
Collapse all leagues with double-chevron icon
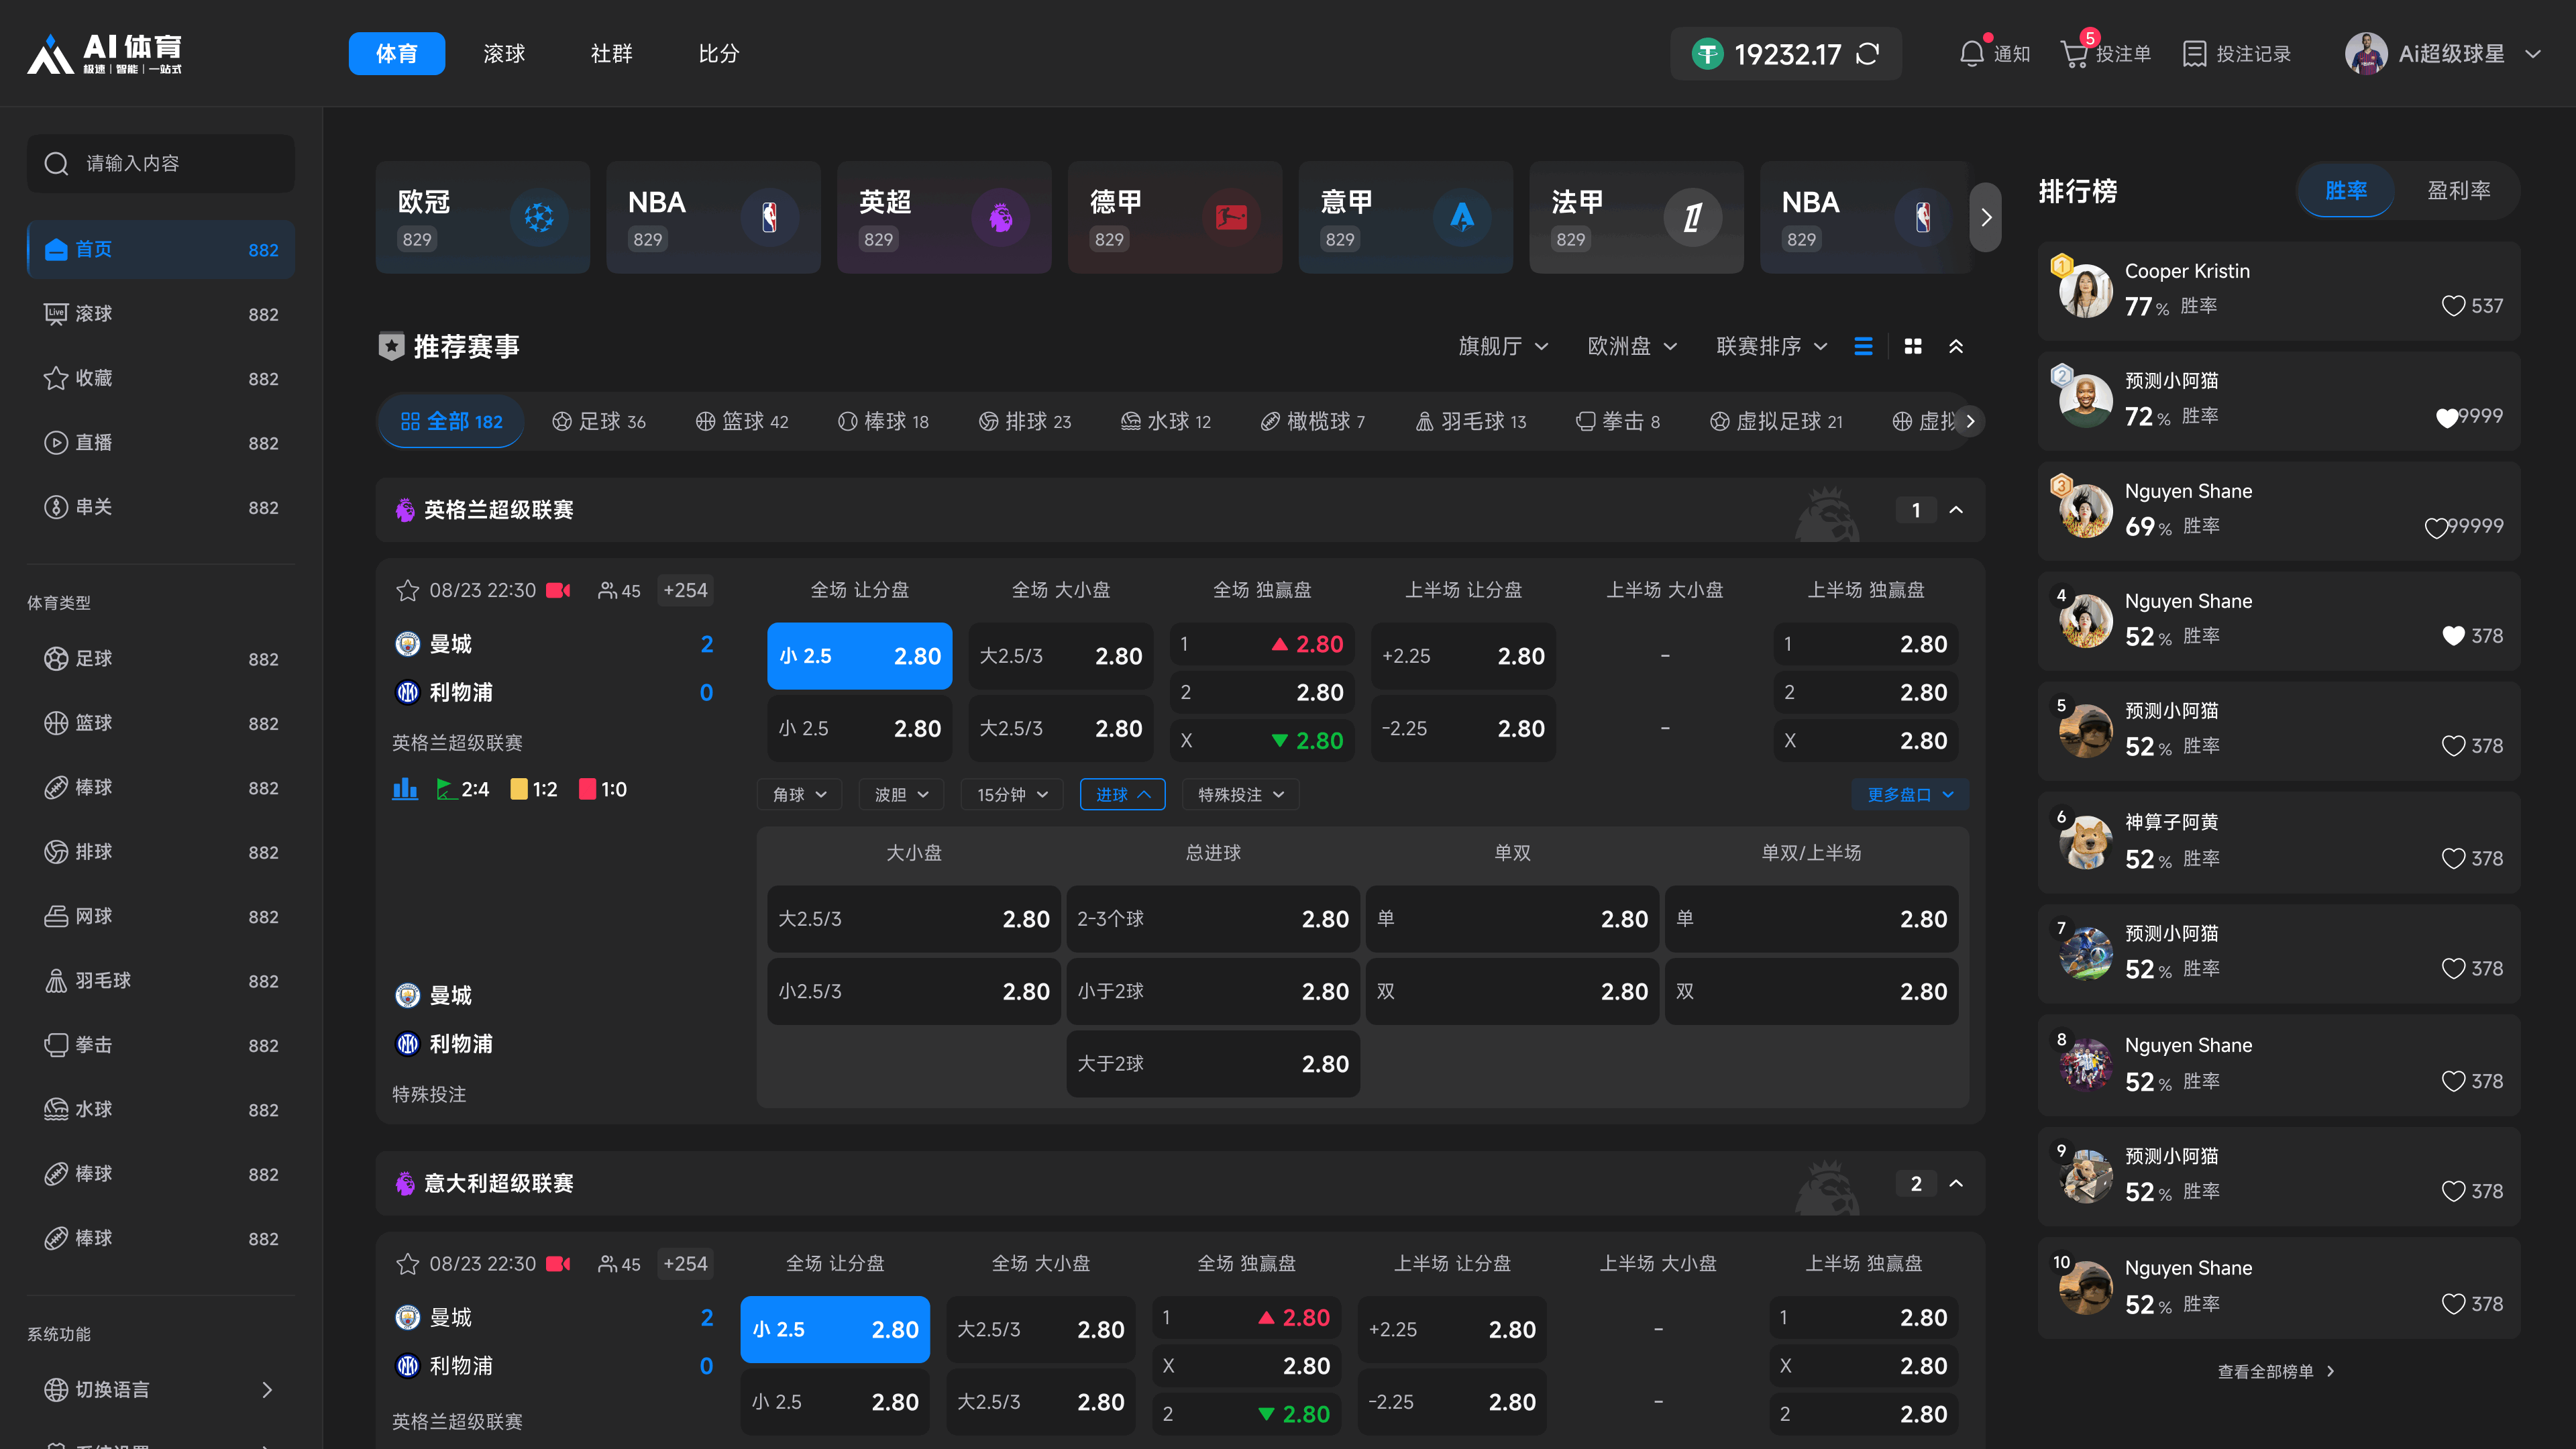pos(1956,346)
